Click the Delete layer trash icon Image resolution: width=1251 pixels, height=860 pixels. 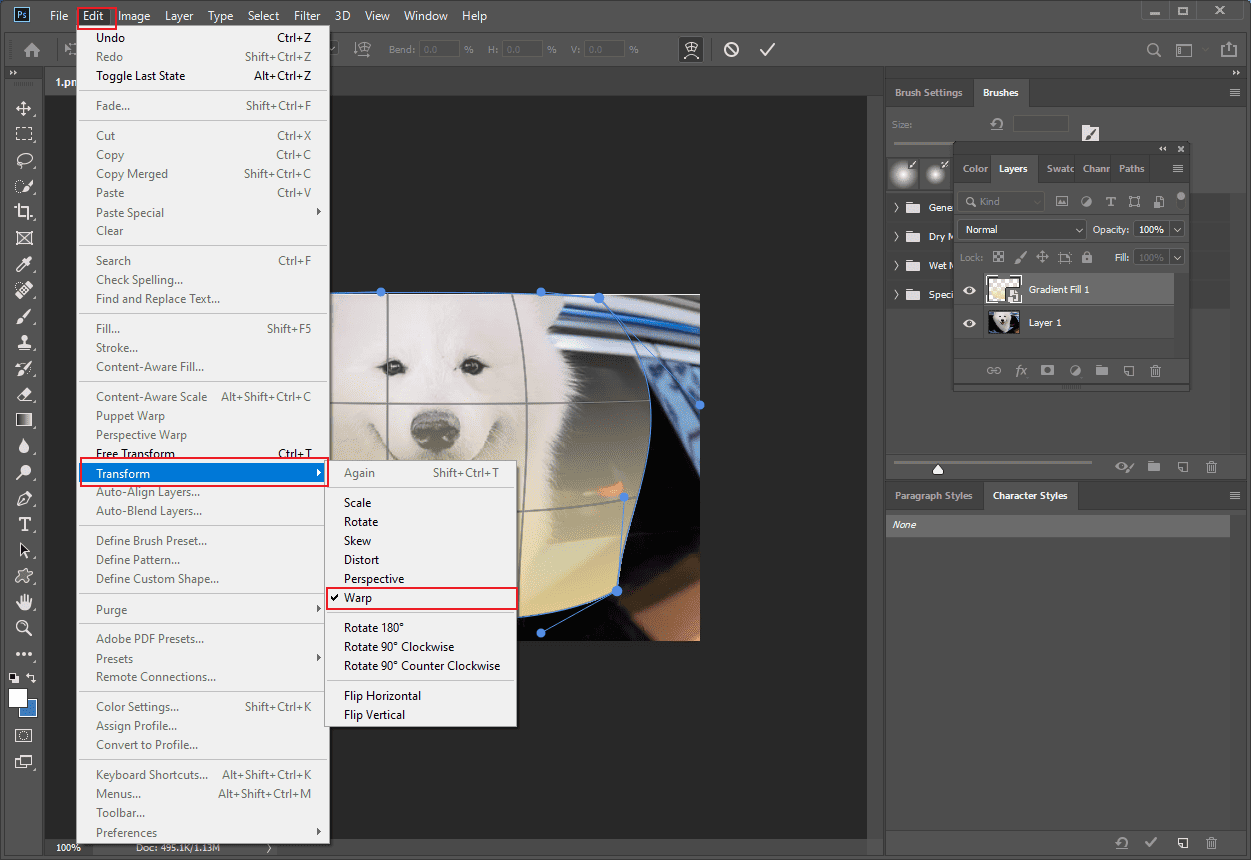tap(1155, 370)
